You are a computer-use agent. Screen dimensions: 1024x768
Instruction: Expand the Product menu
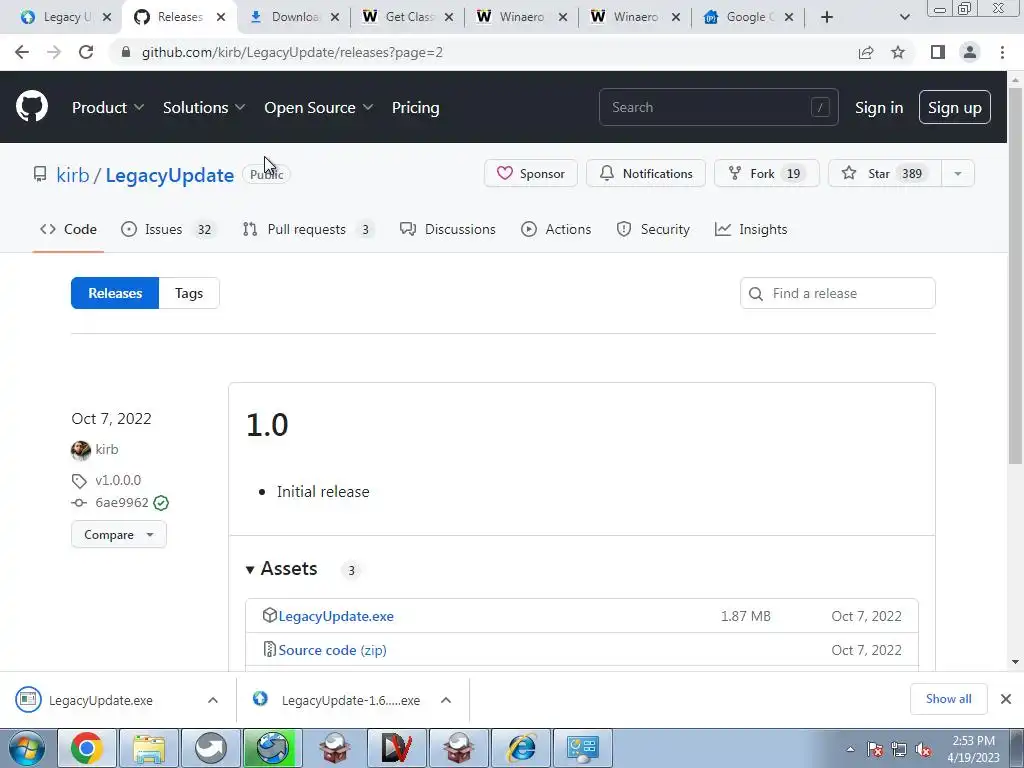click(x=108, y=107)
